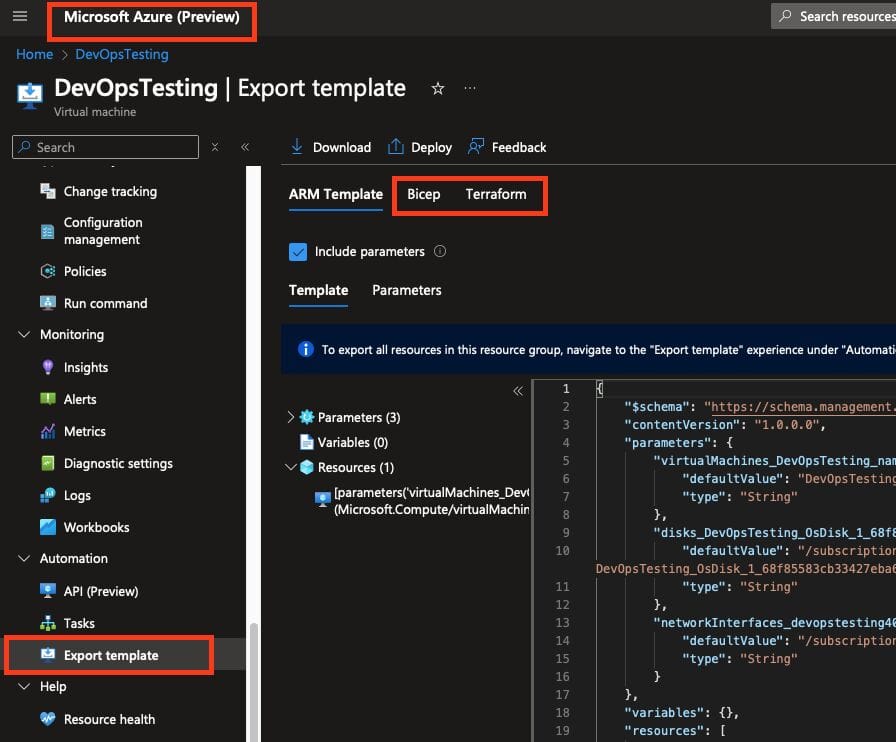Open Policies menu item

click(x=85, y=272)
